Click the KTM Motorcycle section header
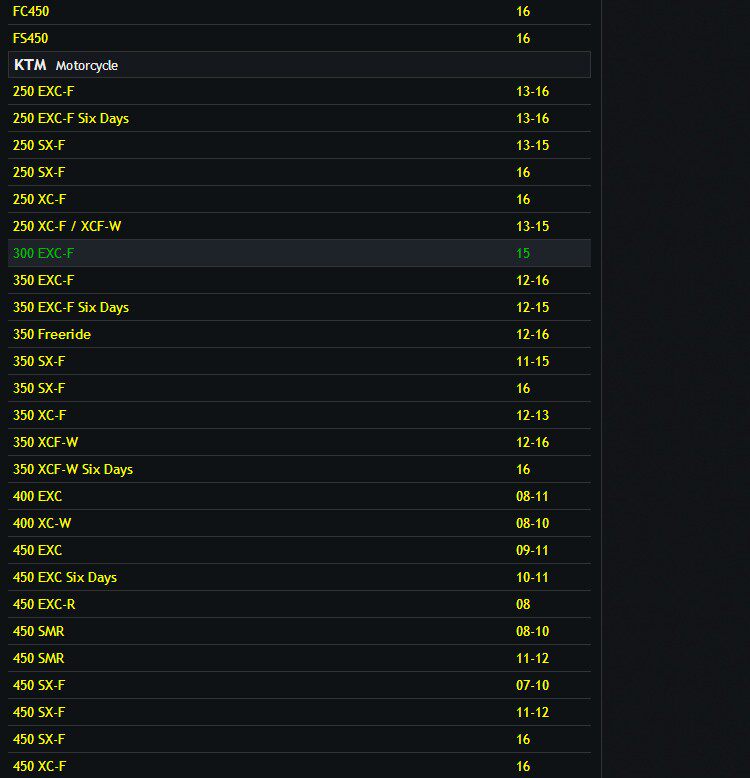The height and width of the screenshot is (778, 750). (x=66, y=65)
